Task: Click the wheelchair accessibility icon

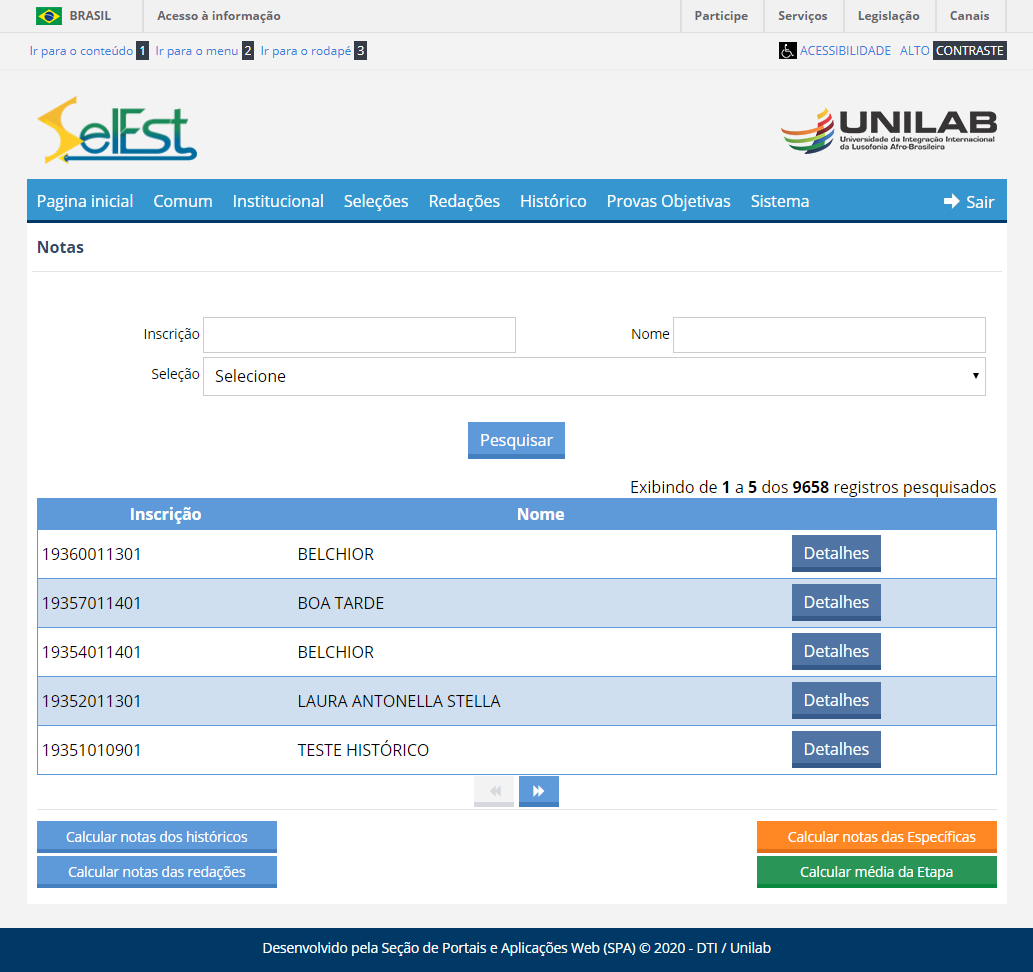Action: click(787, 50)
